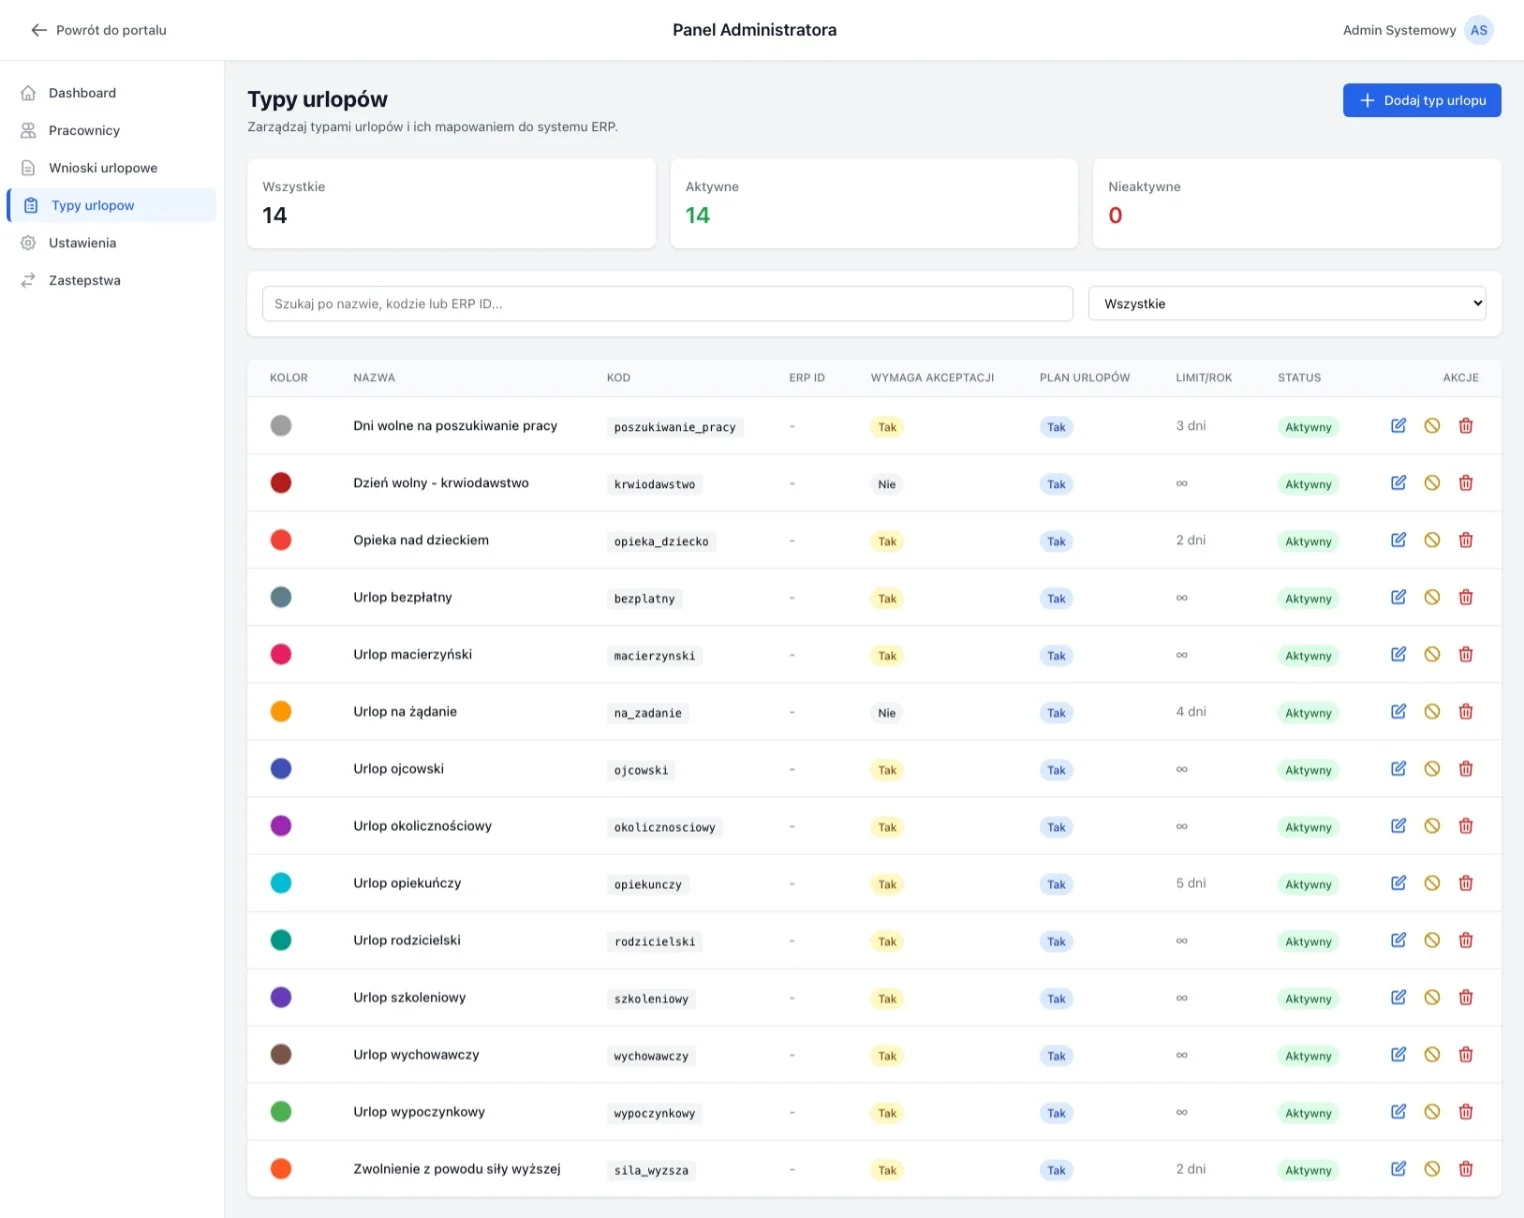Click the back arrow to return to portal
1524x1218 pixels.
(x=39, y=30)
